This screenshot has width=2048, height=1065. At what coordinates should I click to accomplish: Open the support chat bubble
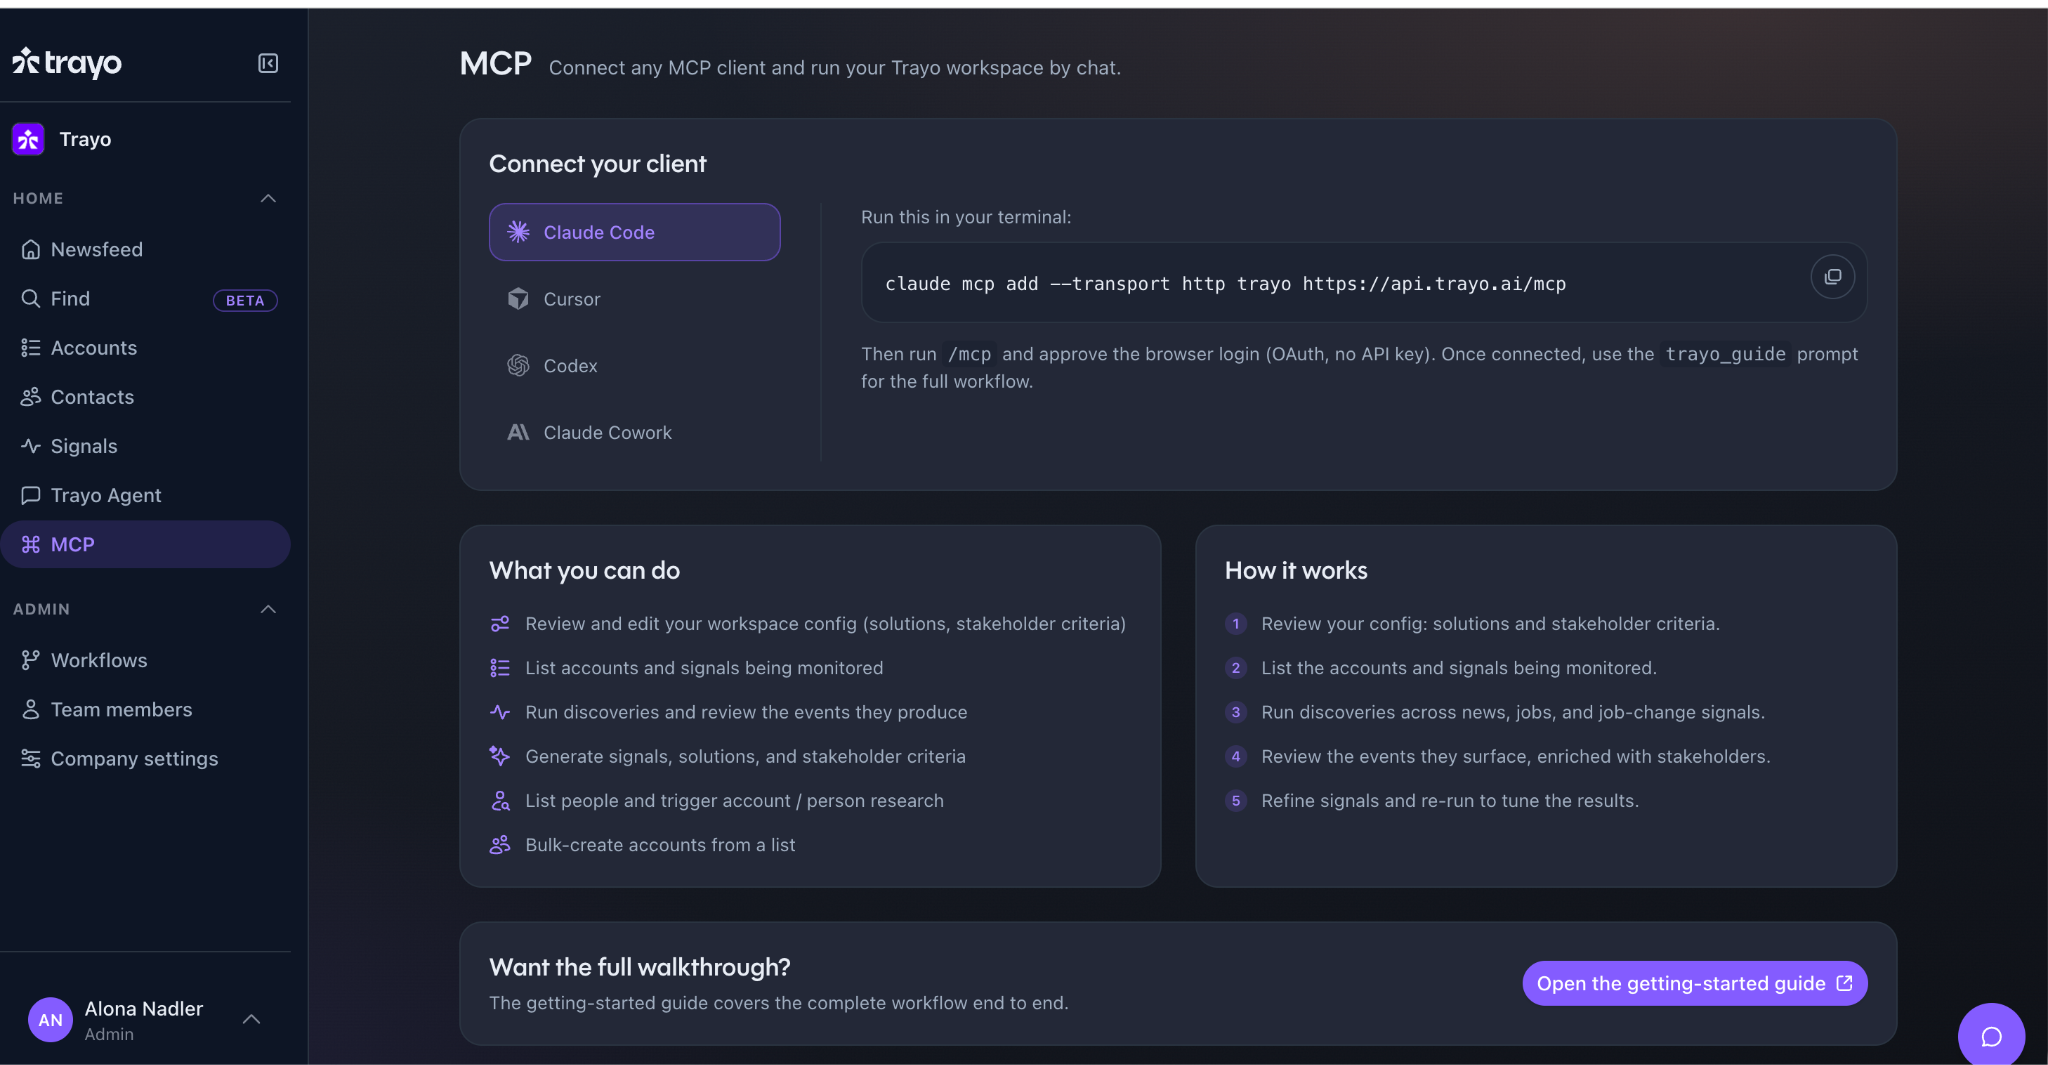[1991, 1036]
